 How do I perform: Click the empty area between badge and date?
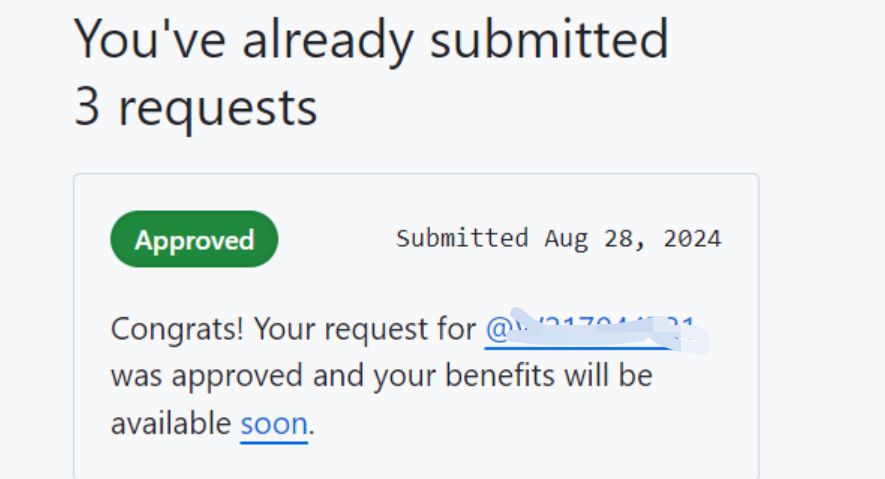(337, 239)
